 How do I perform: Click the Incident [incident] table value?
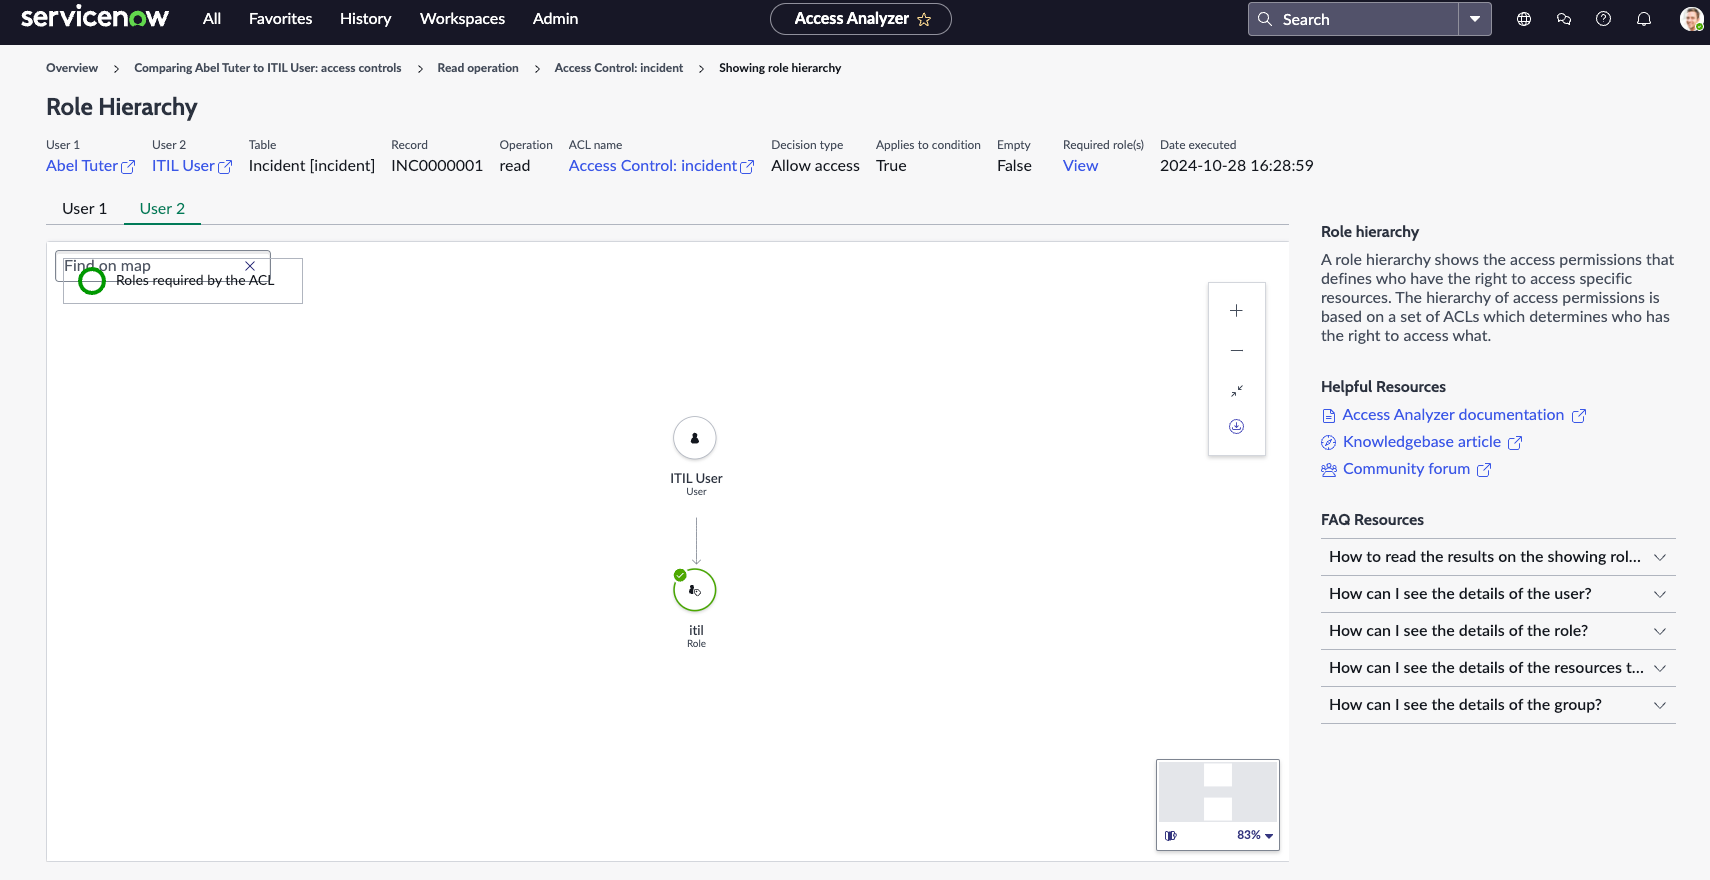[312, 166]
